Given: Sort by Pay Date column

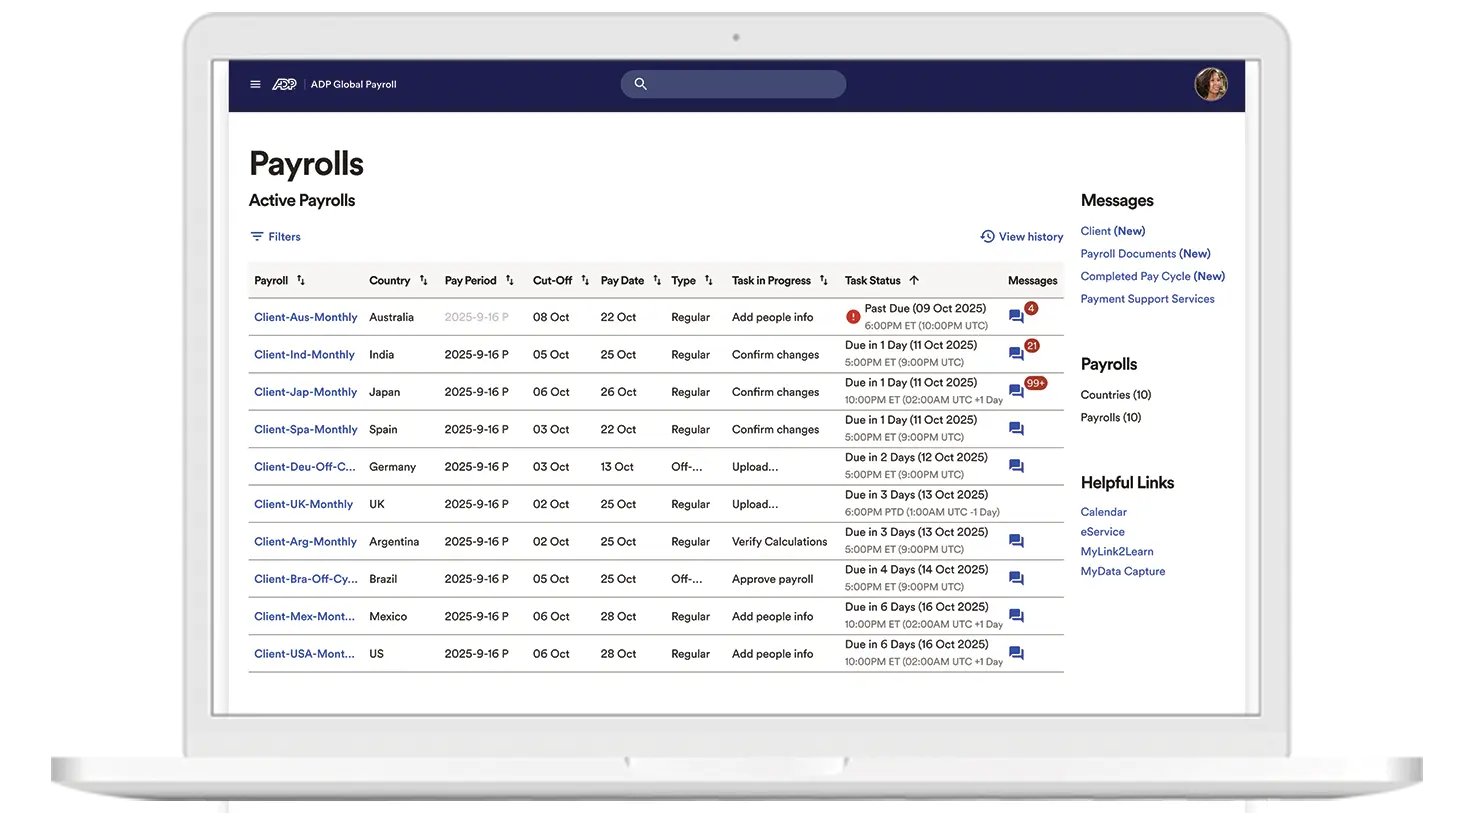Looking at the screenshot, I should pos(657,281).
